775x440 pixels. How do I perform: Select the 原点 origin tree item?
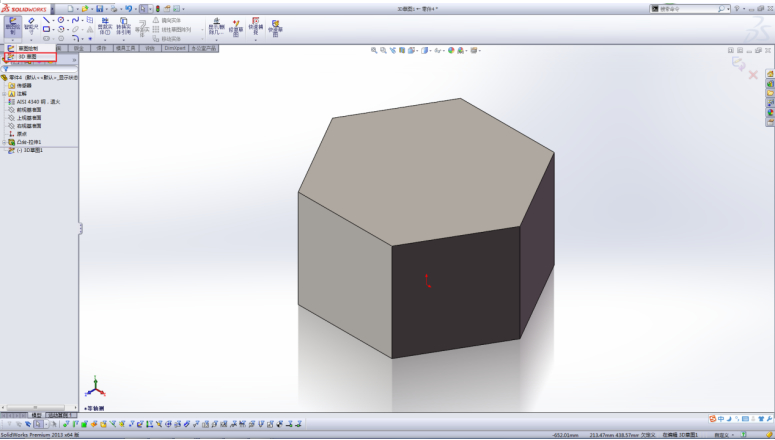[x=18, y=134]
